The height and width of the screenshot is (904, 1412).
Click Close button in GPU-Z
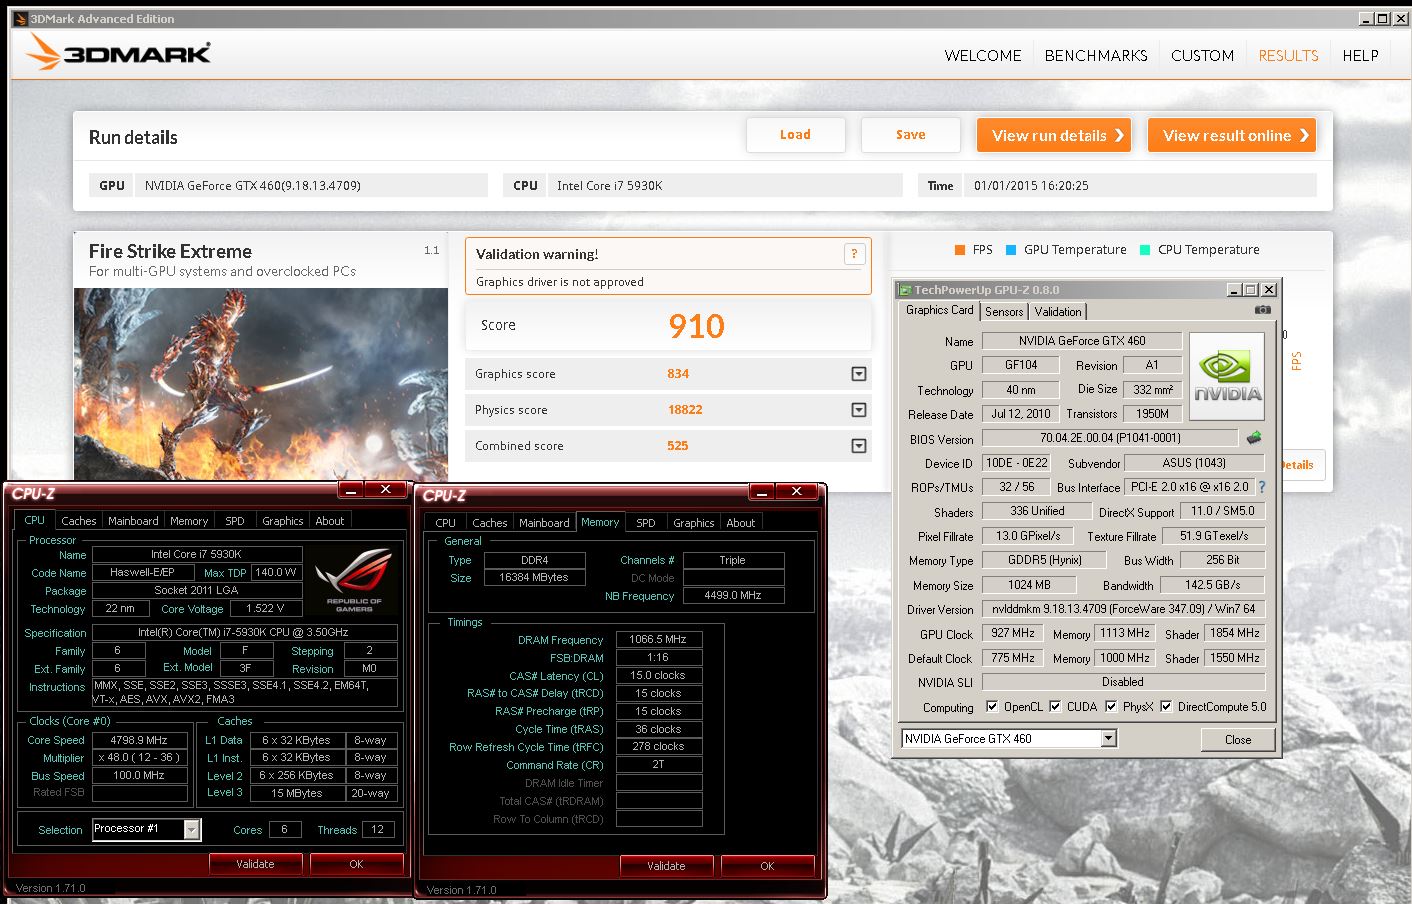[x=1238, y=740]
